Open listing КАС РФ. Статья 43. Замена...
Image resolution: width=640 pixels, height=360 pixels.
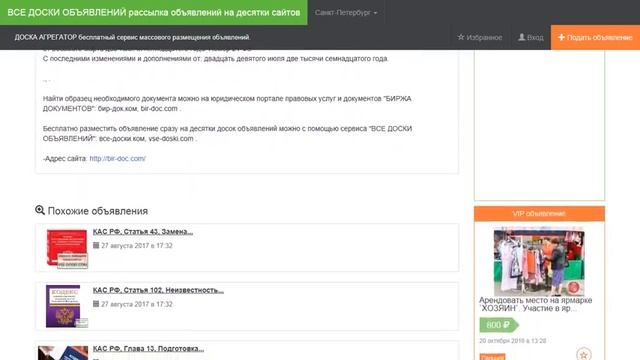[143, 231]
